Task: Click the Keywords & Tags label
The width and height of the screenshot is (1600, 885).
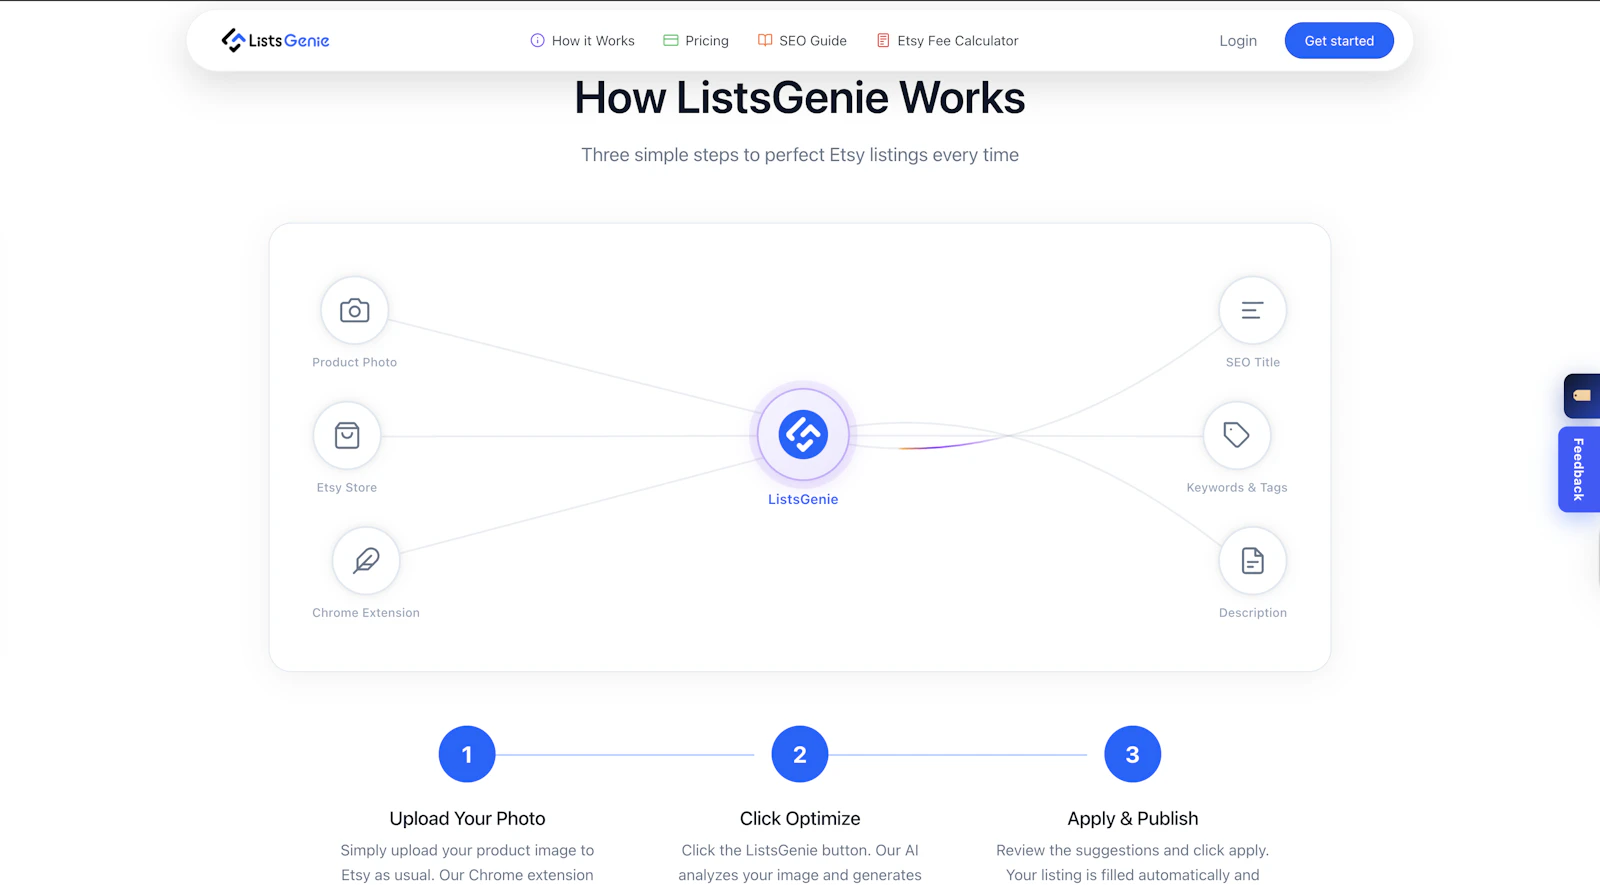Action: [1237, 488]
